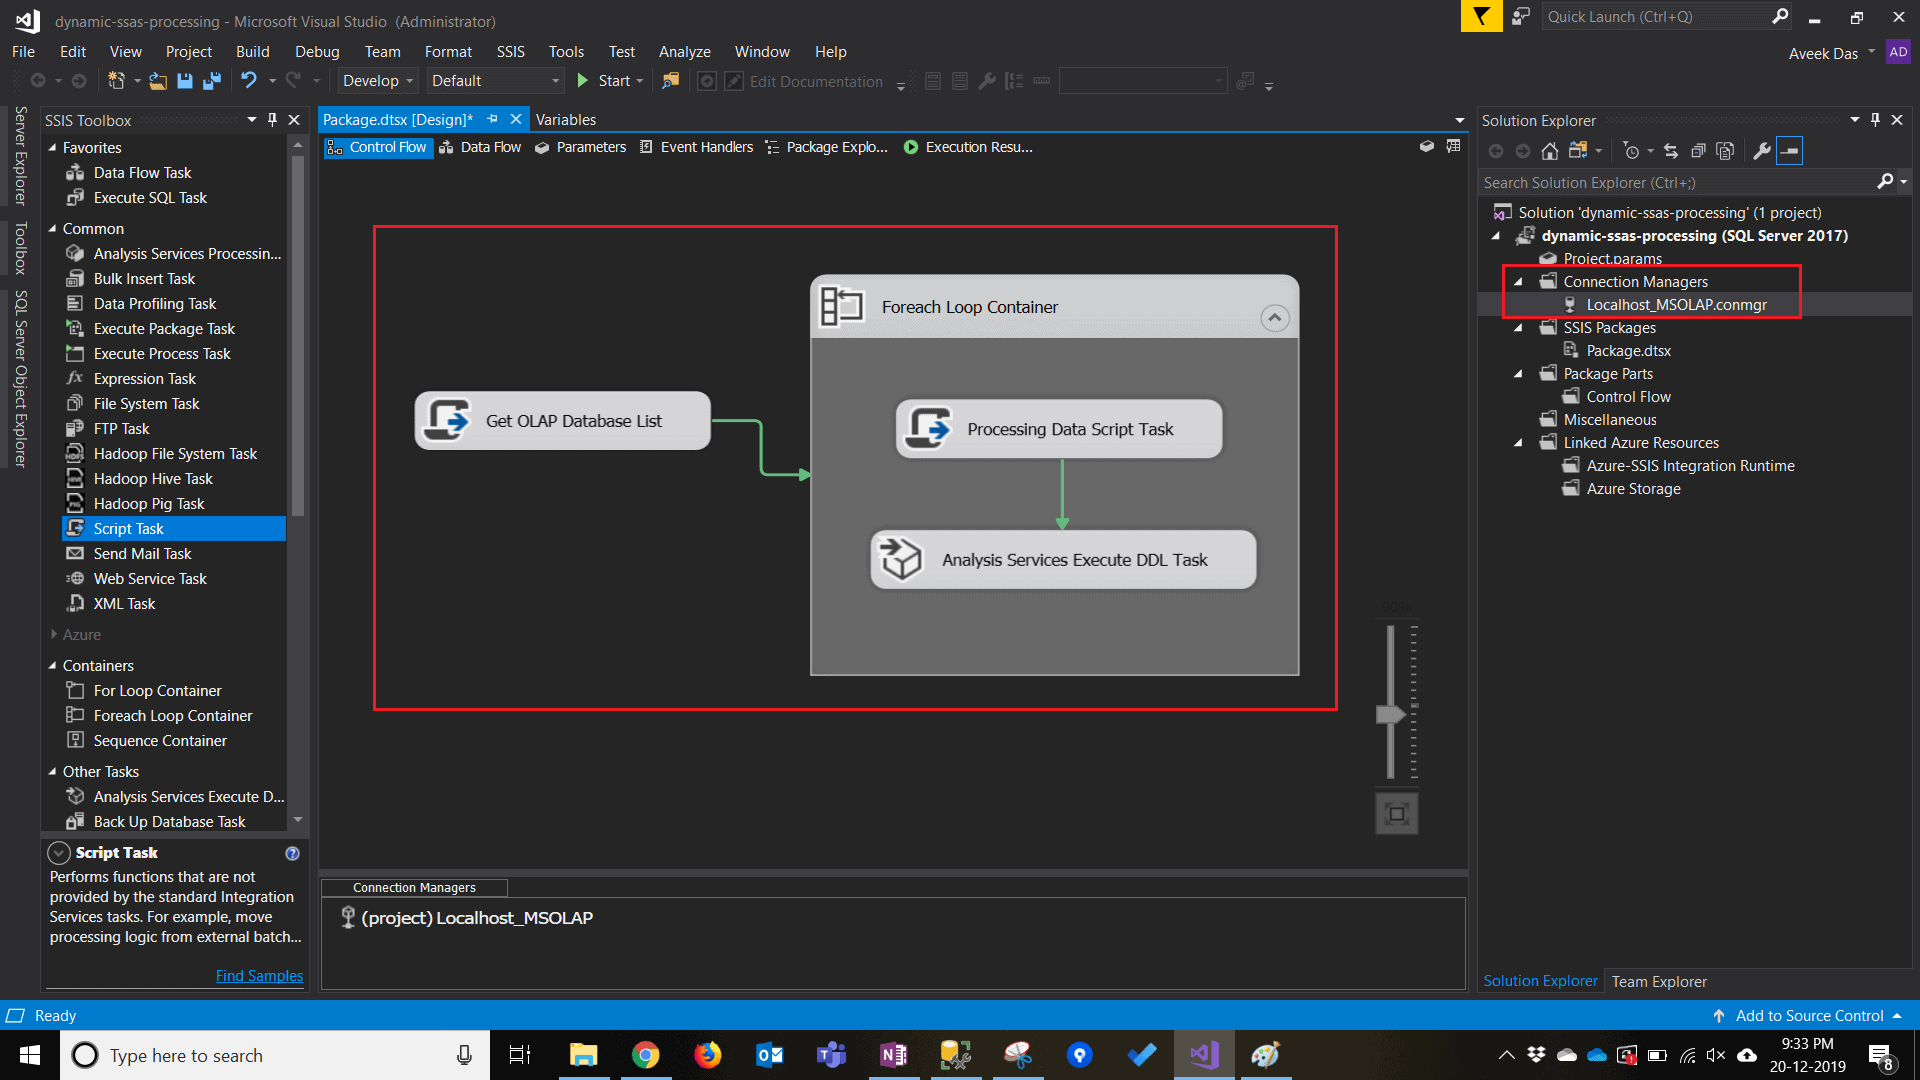Collapse the Foreach Loop Container chevron
Viewport: 1920px width, 1080px height.
coord(1274,318)
